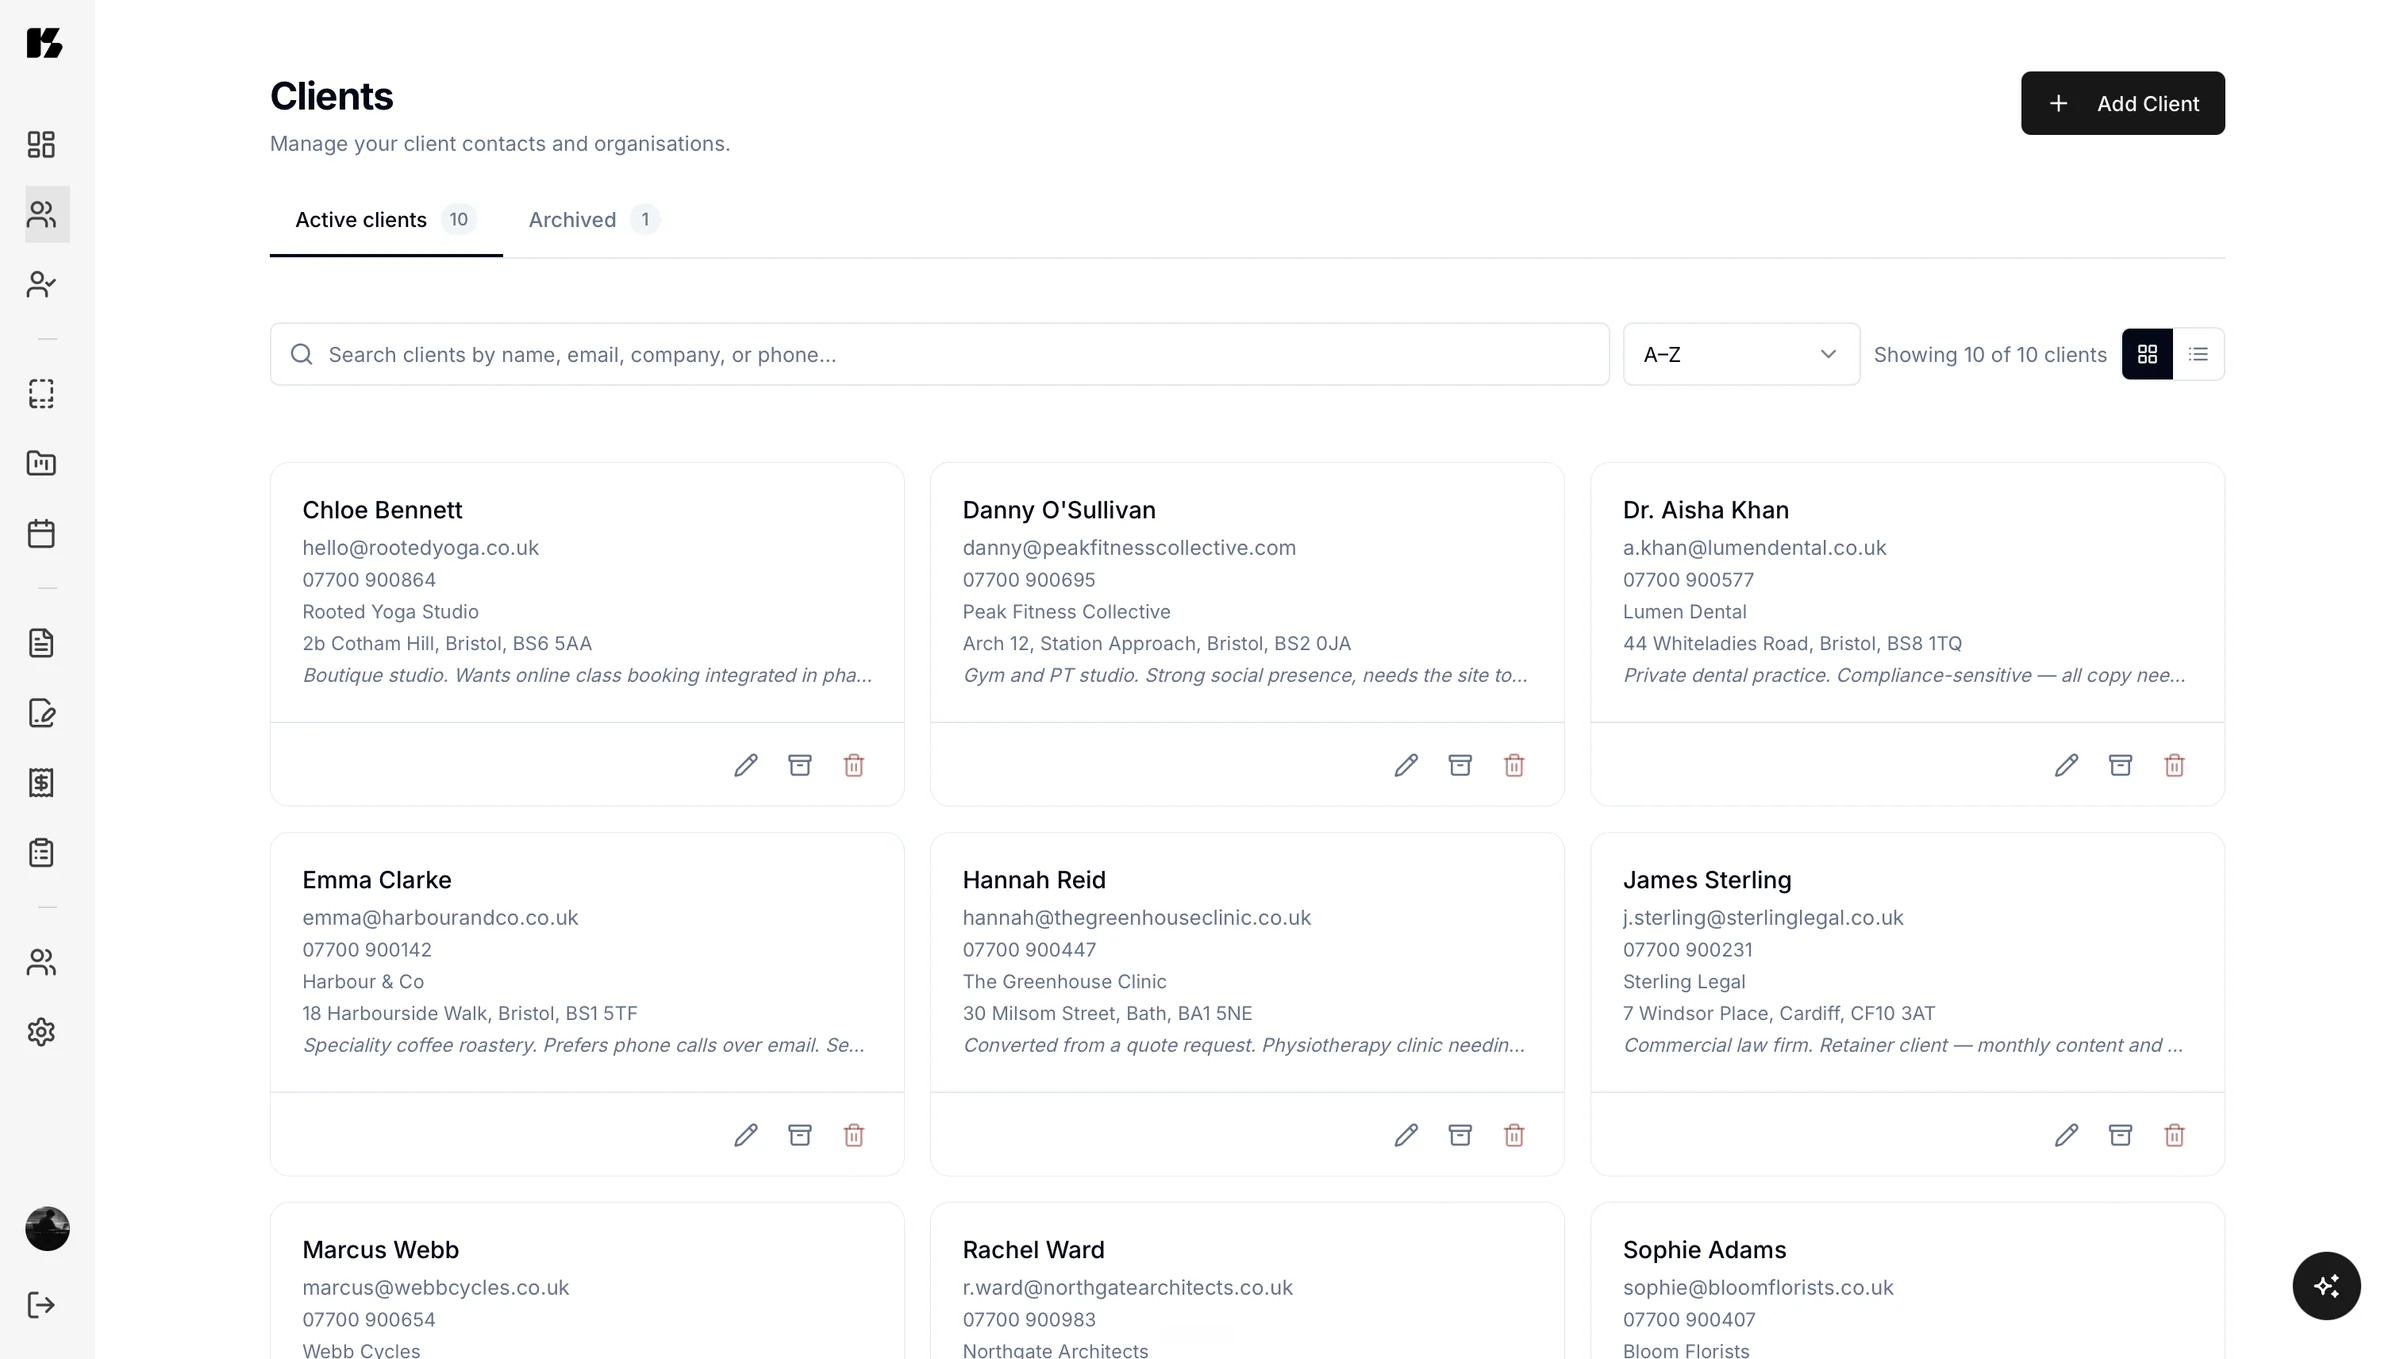Click email hannah@thegreenhouseclinic.co.uk

(1136, 918)
